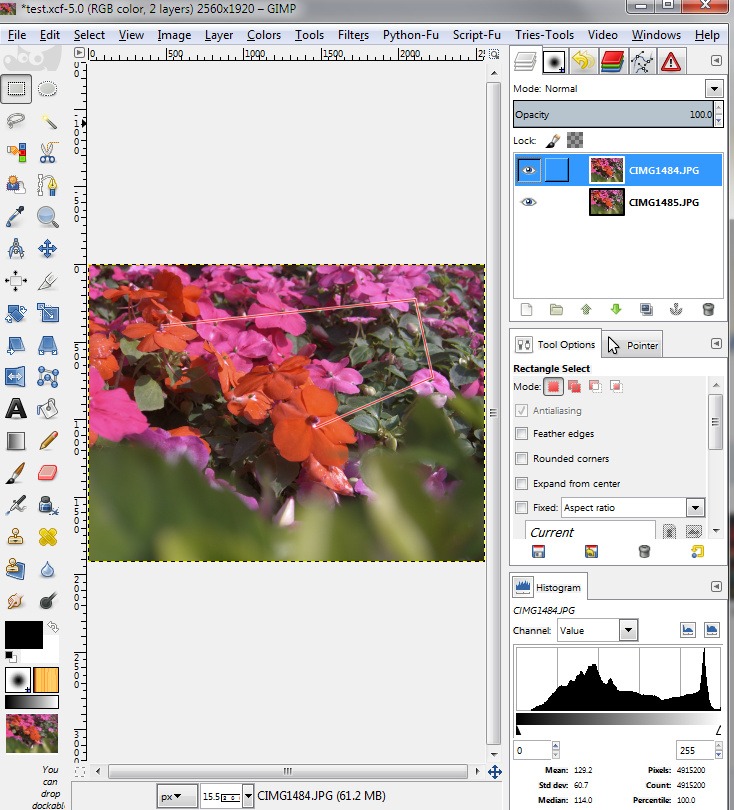
Task: Switch to the Pointer tab
Action: (x=633, y=345)
